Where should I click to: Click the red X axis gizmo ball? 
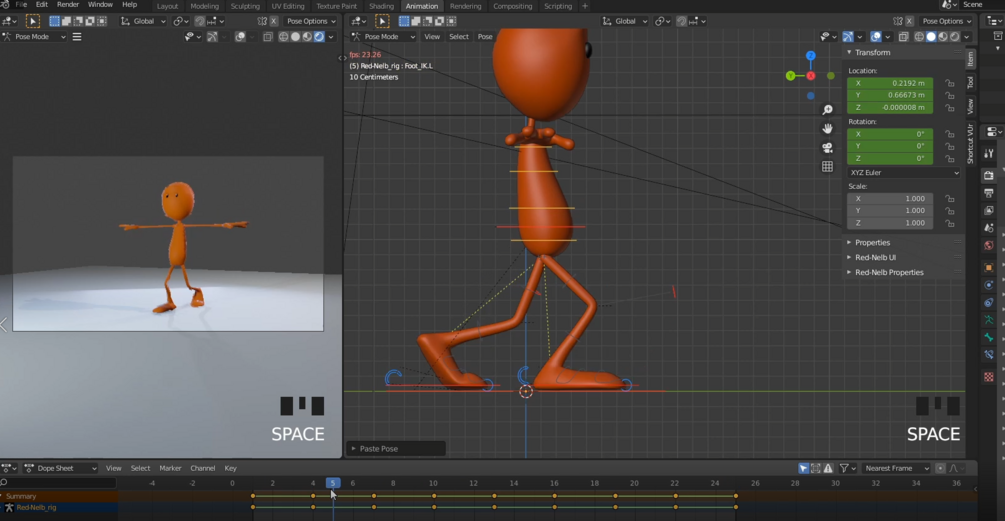click(x=811, y=76)
